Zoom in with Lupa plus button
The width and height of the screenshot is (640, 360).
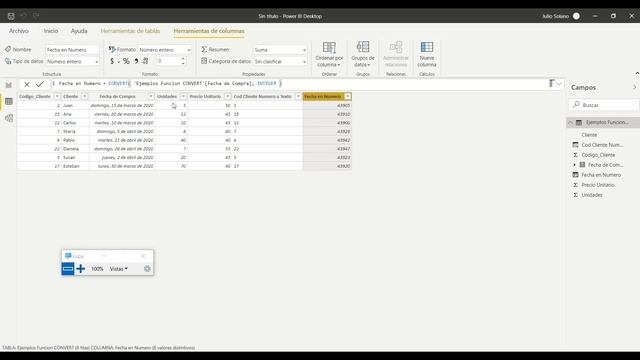click(81, 269)
